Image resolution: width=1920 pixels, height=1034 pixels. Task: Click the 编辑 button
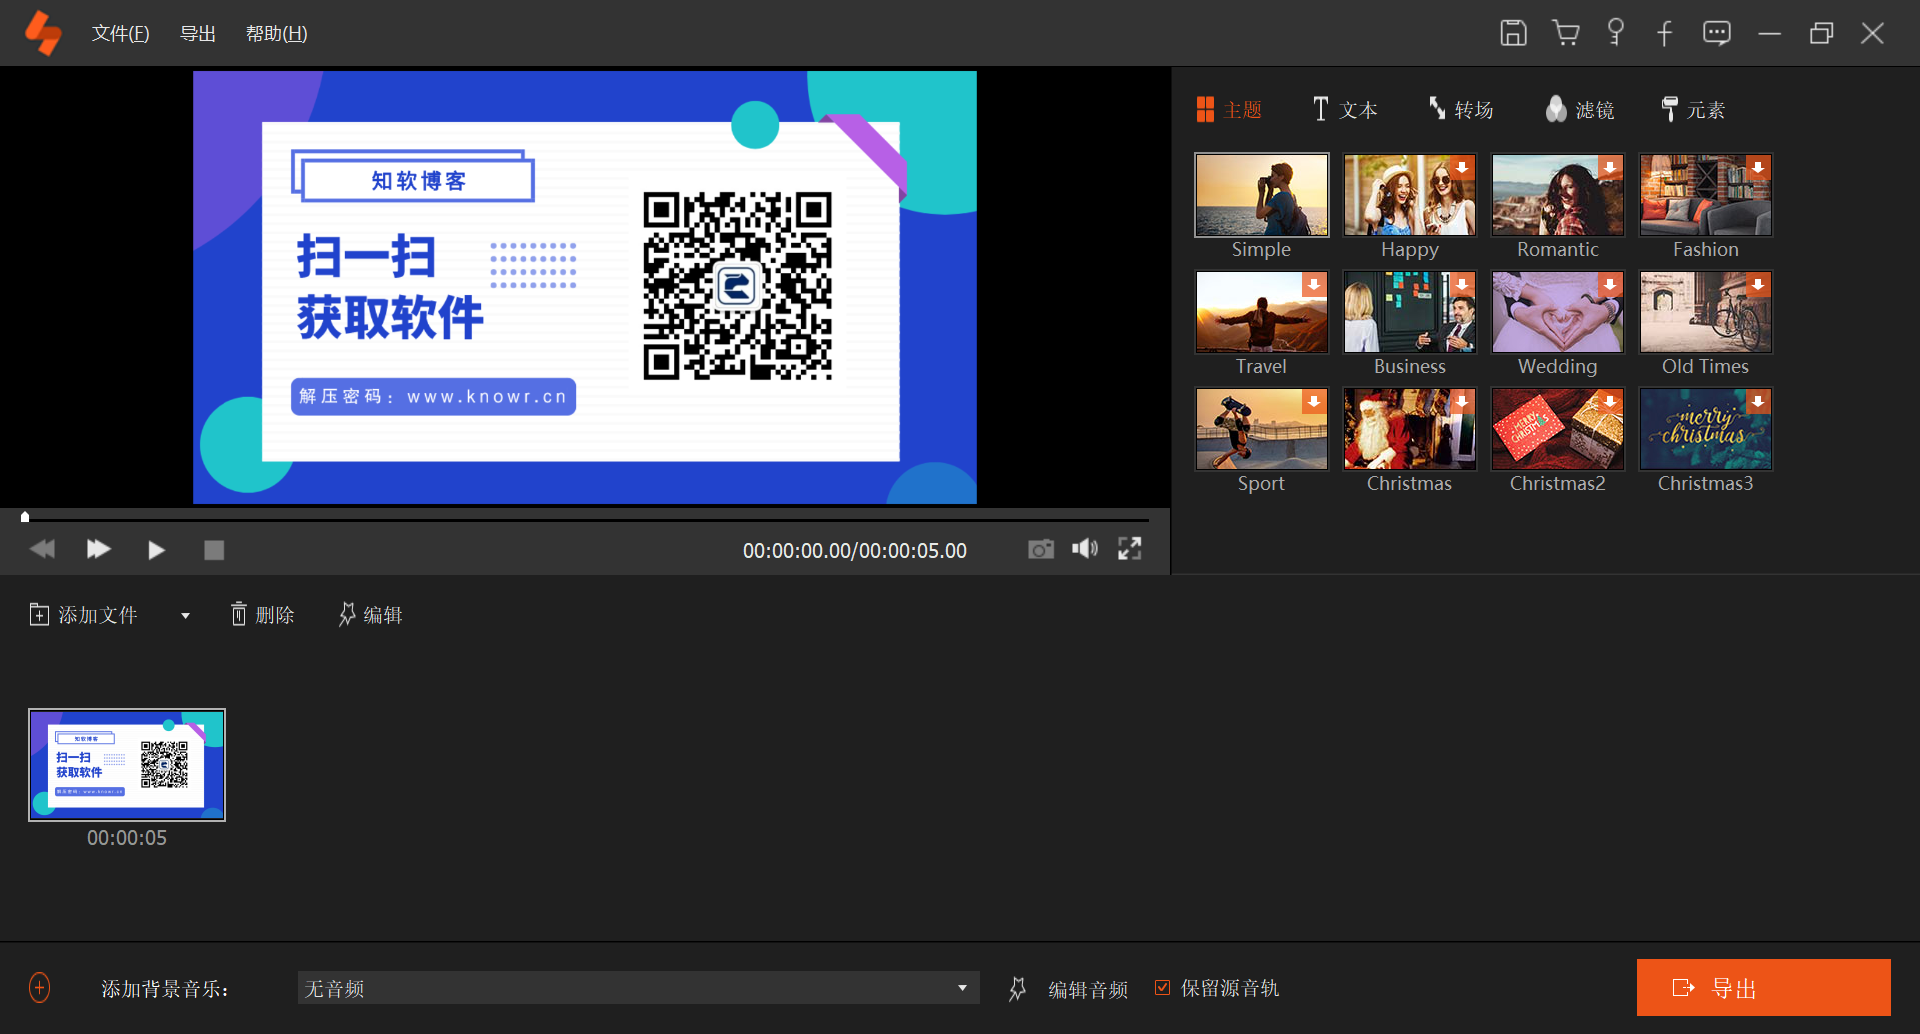370,615
